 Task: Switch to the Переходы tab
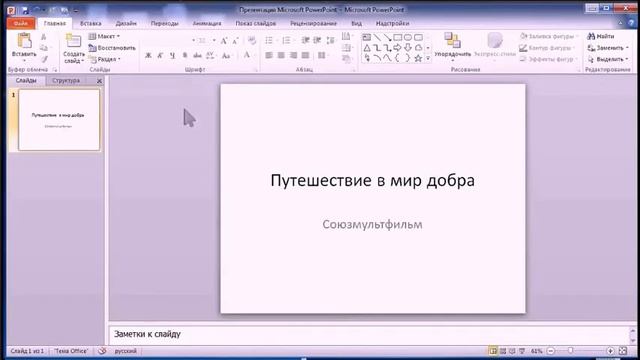tap(164, 23)
